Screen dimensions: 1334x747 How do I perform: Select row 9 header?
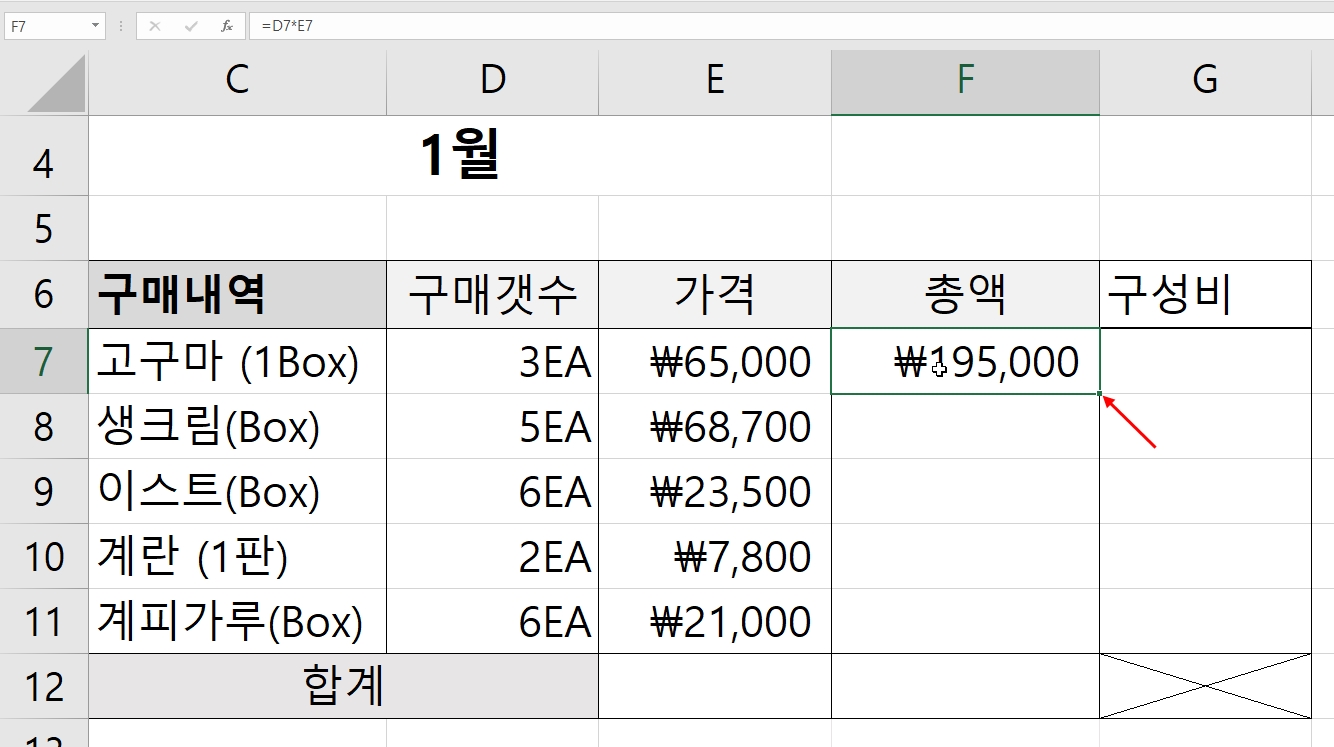point(44,491)
